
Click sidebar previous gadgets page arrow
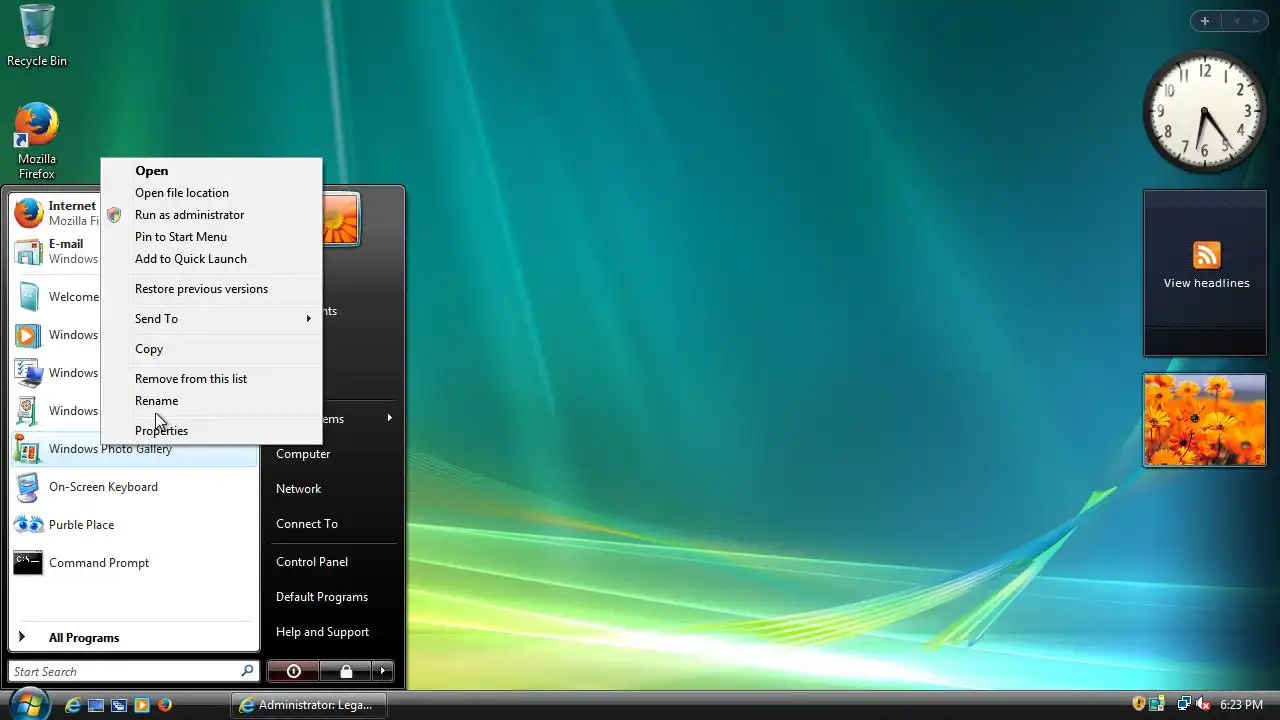point(1235,21)
